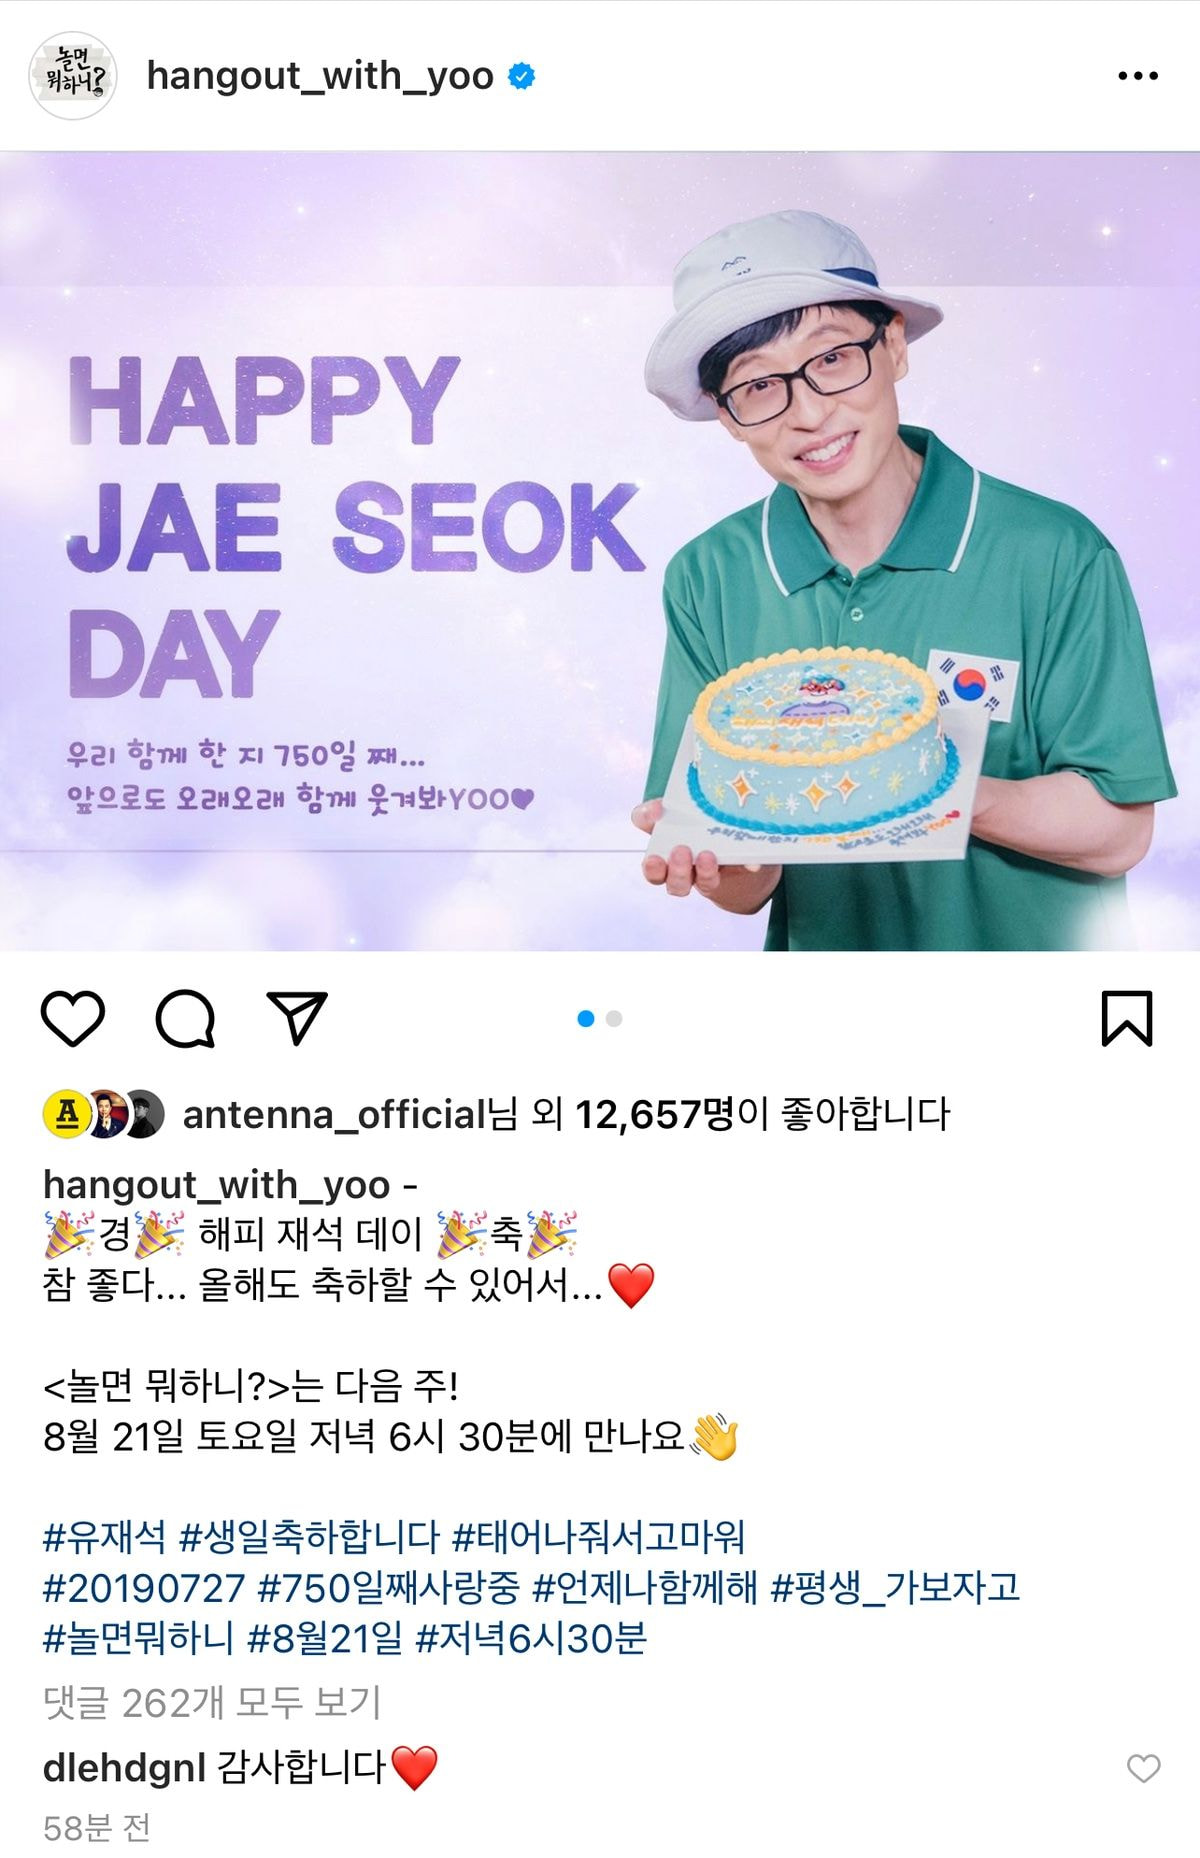Screen dimensions: 1200x1858
Task: Tap the blue verified badge
Action: (522, 76)
